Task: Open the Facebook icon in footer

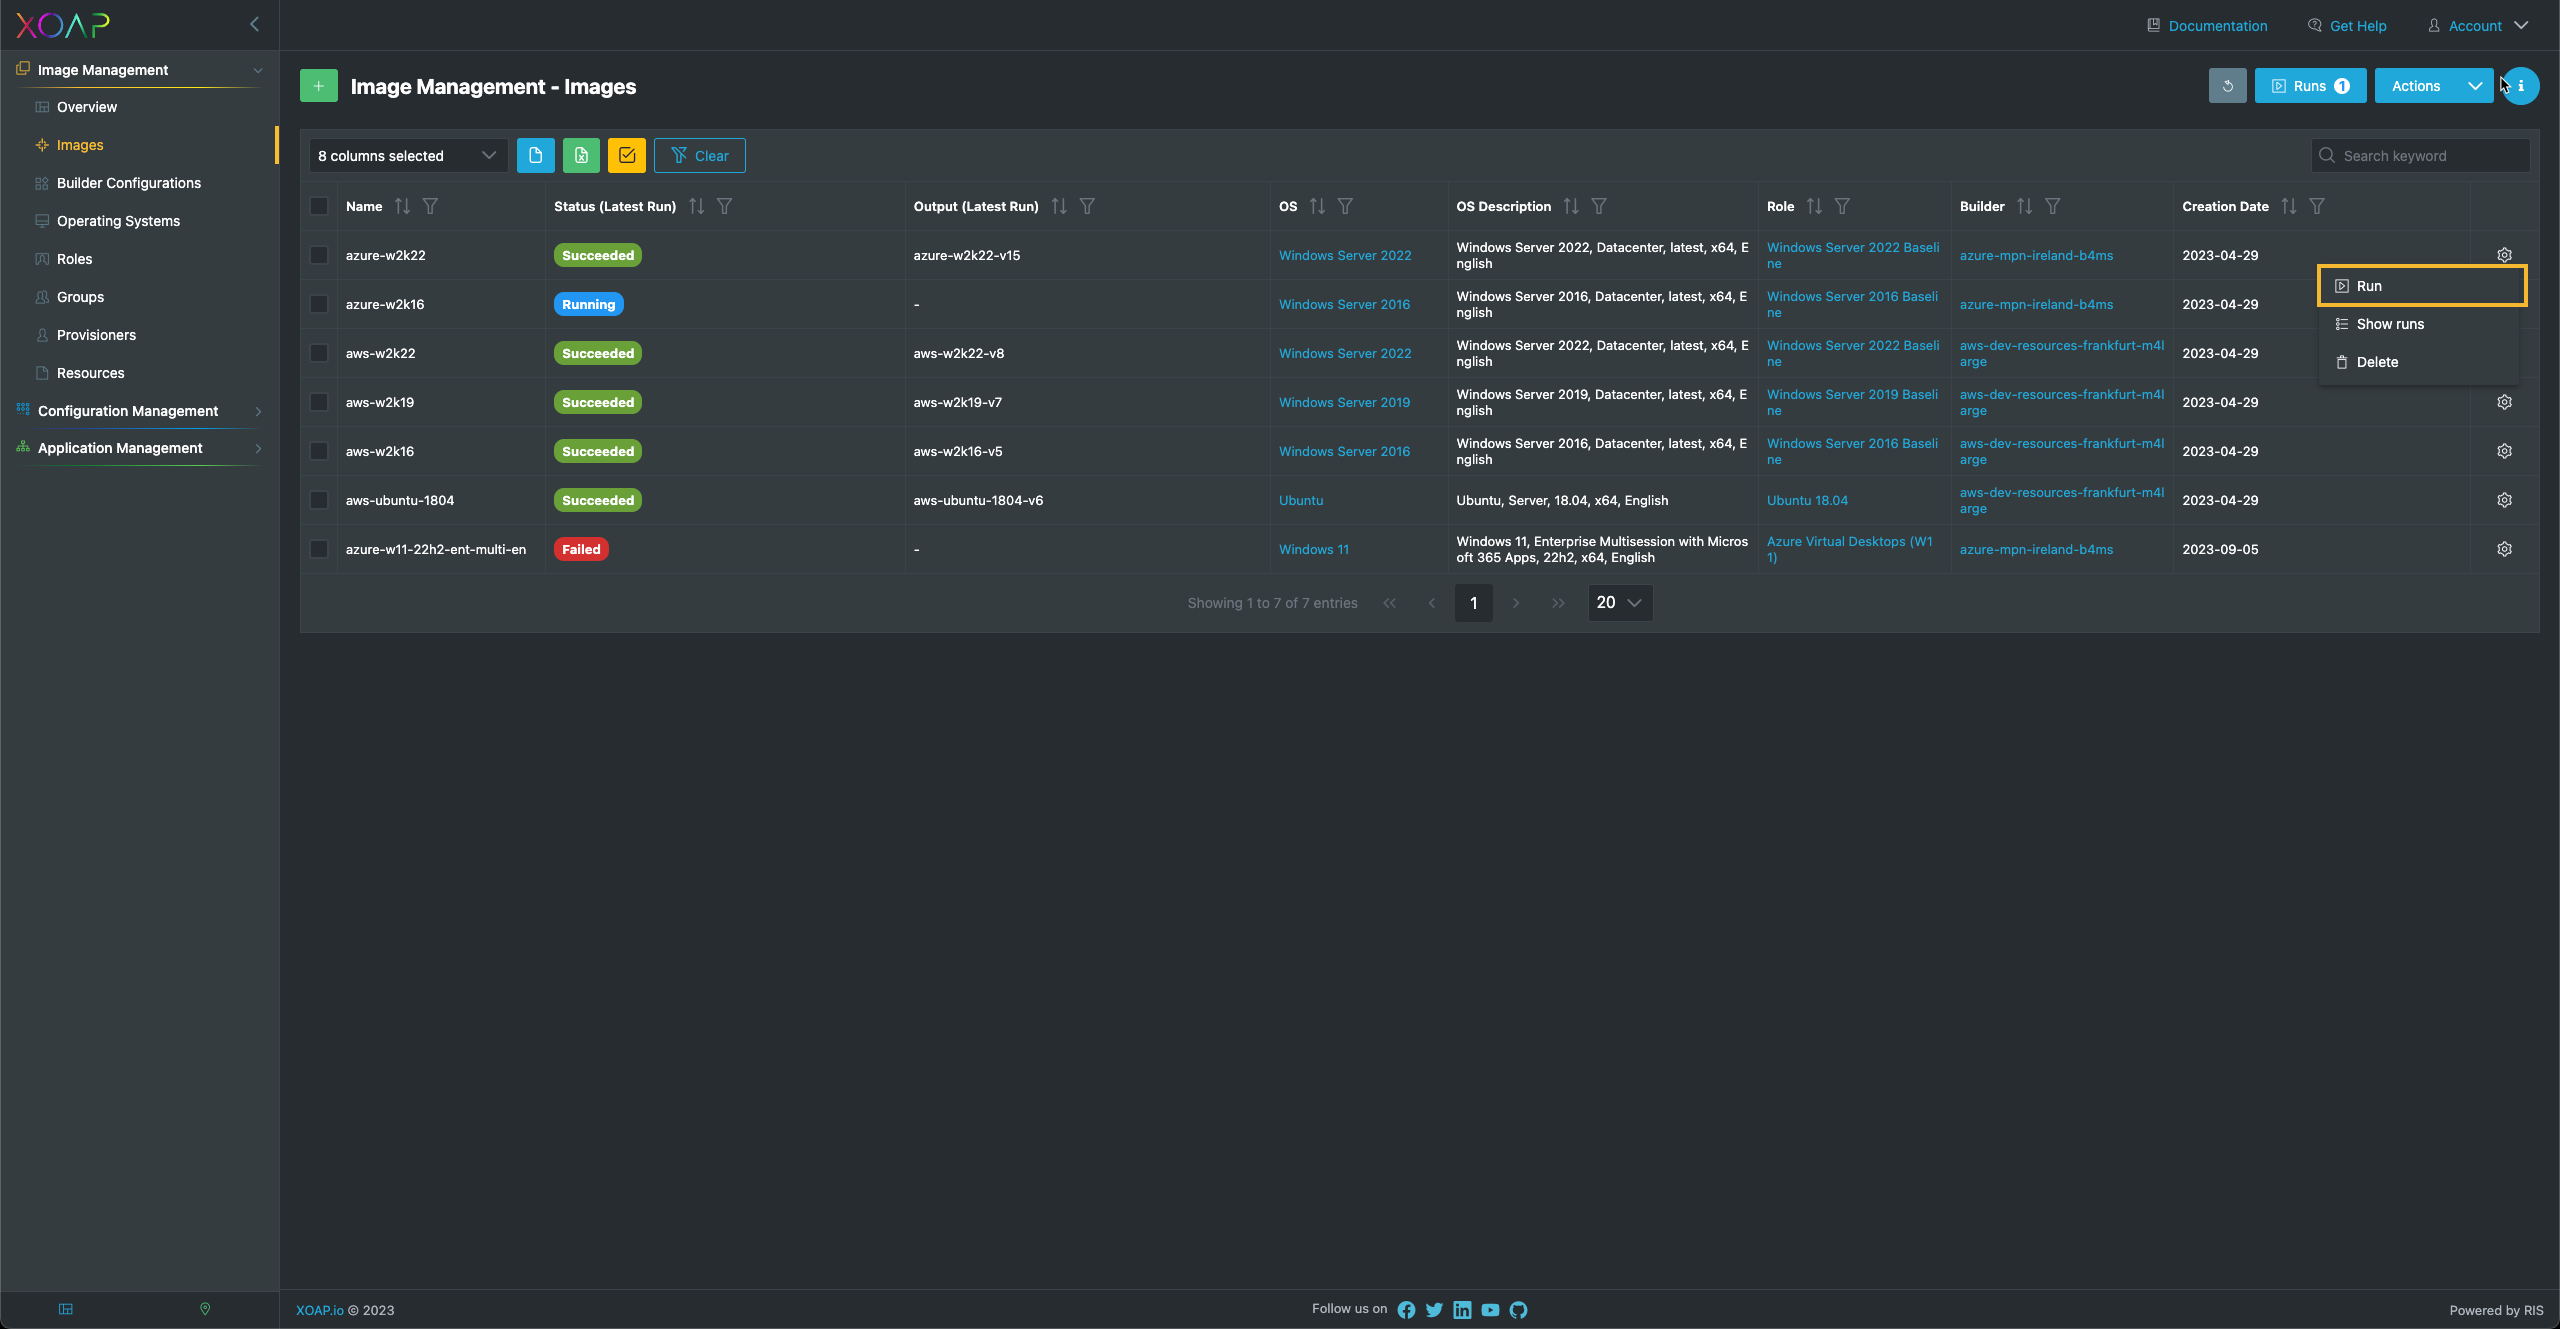Action: [x=1406, y=1310]
